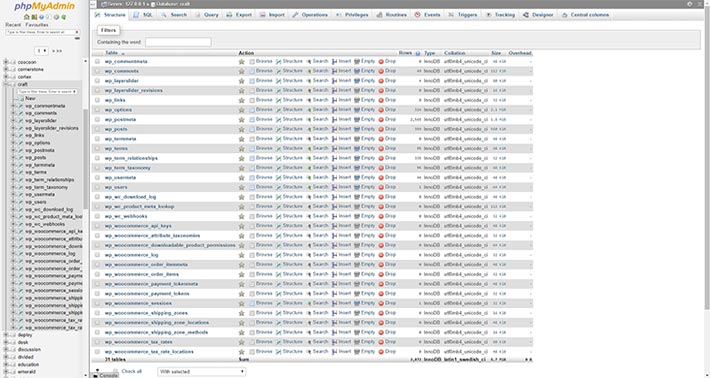Click the Rows column help icon
Screen dimensions: 710x378
click(x=417, y=53)
